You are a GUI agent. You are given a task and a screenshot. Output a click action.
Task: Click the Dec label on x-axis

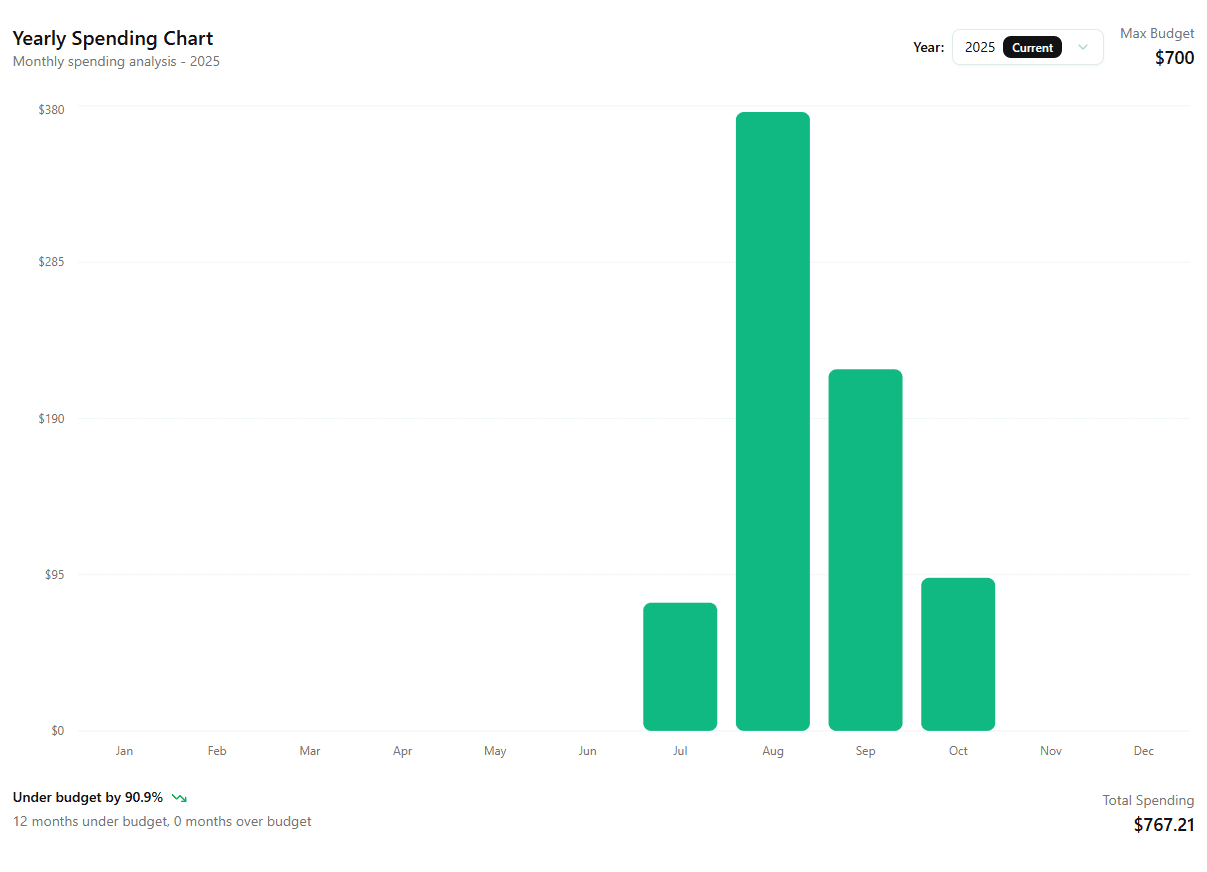coord(1143,751)
